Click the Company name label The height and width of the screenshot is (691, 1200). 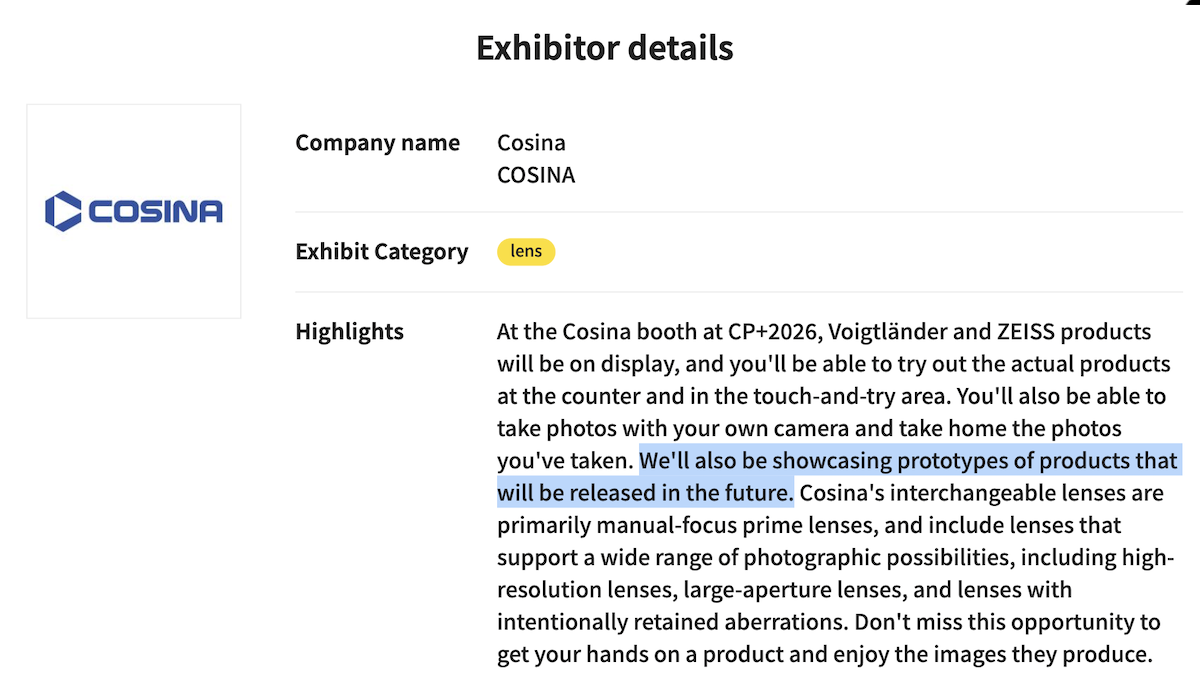[x=377, y=143]
